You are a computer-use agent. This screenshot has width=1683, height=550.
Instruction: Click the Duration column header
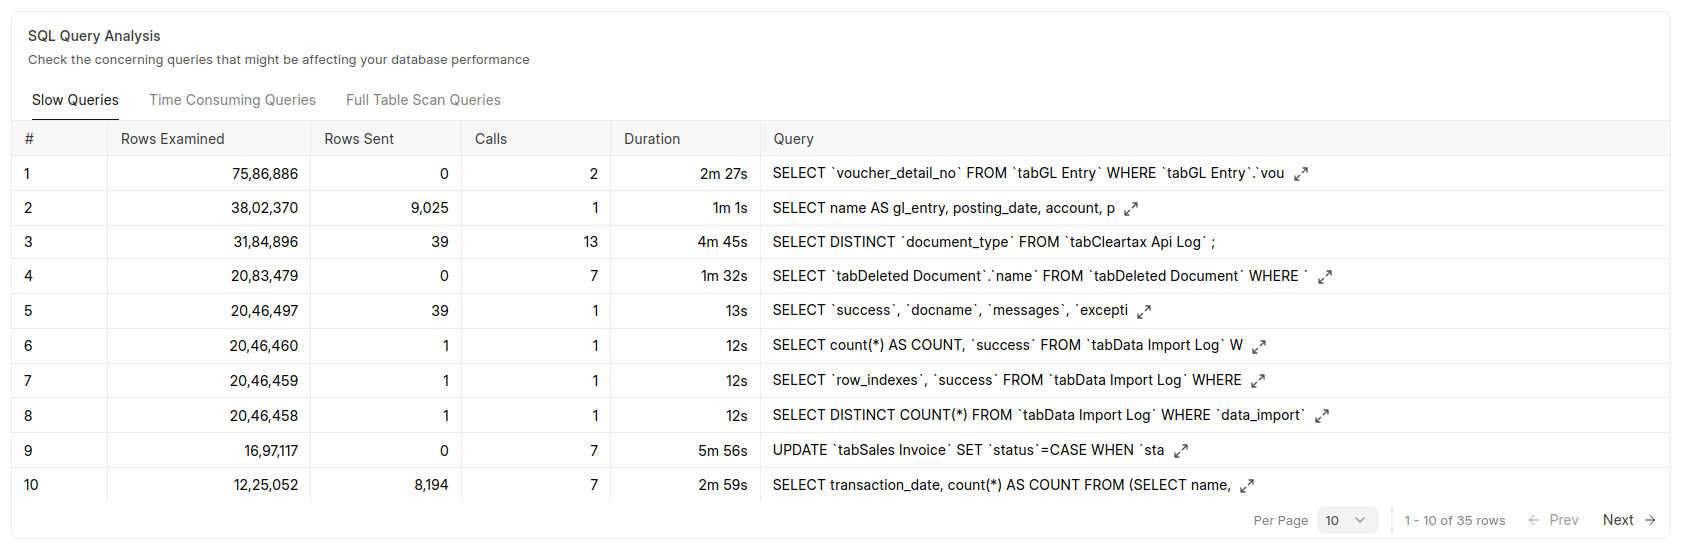[x=652, y=139]
